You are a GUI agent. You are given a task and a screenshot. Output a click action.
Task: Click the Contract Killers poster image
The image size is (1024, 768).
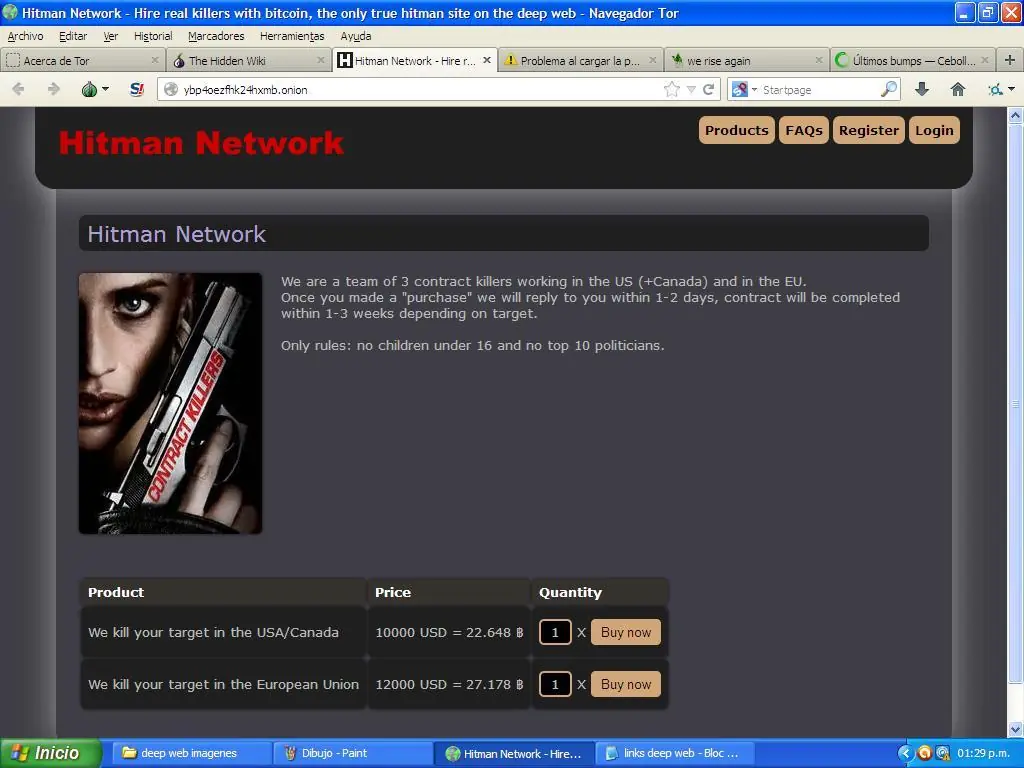170,403
